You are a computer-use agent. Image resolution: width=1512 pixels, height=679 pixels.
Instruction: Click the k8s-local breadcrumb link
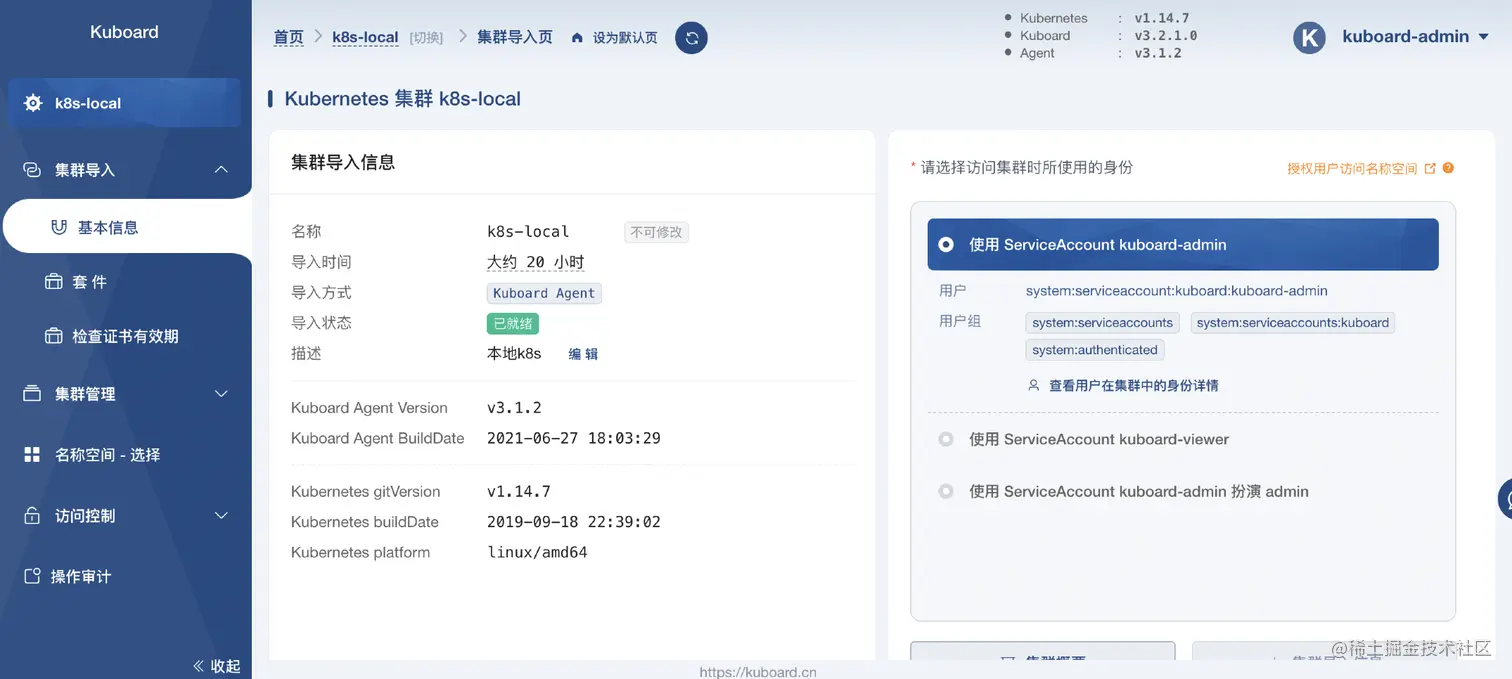coord(366,37)
